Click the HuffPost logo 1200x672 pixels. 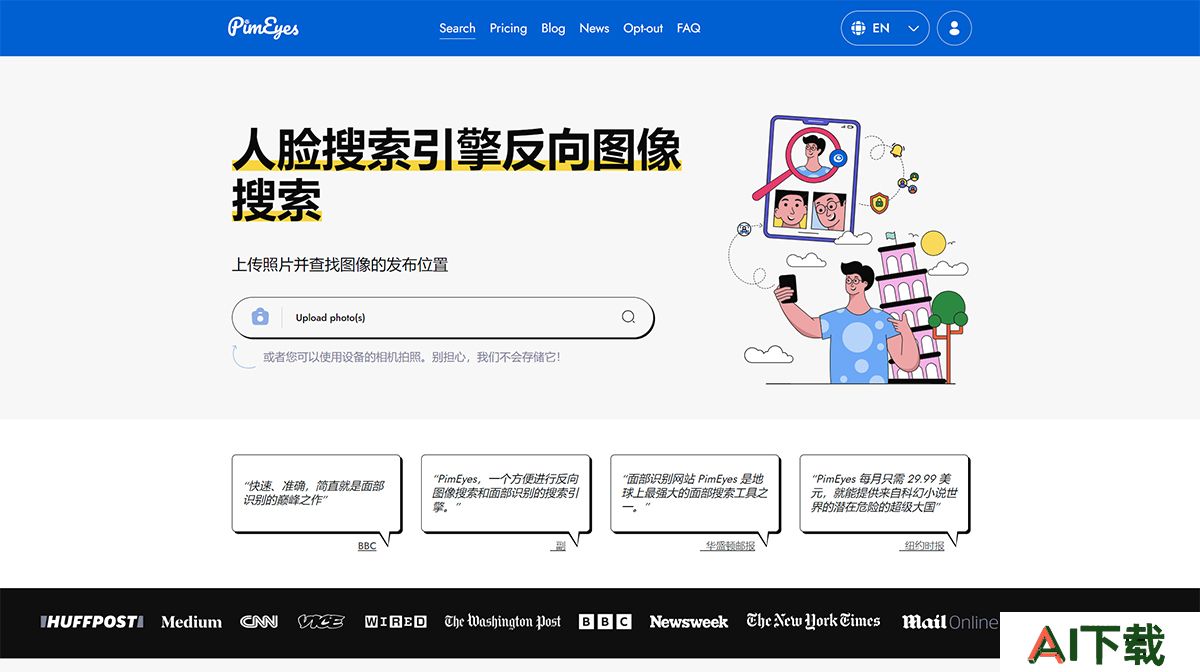[x=92, y=622]
